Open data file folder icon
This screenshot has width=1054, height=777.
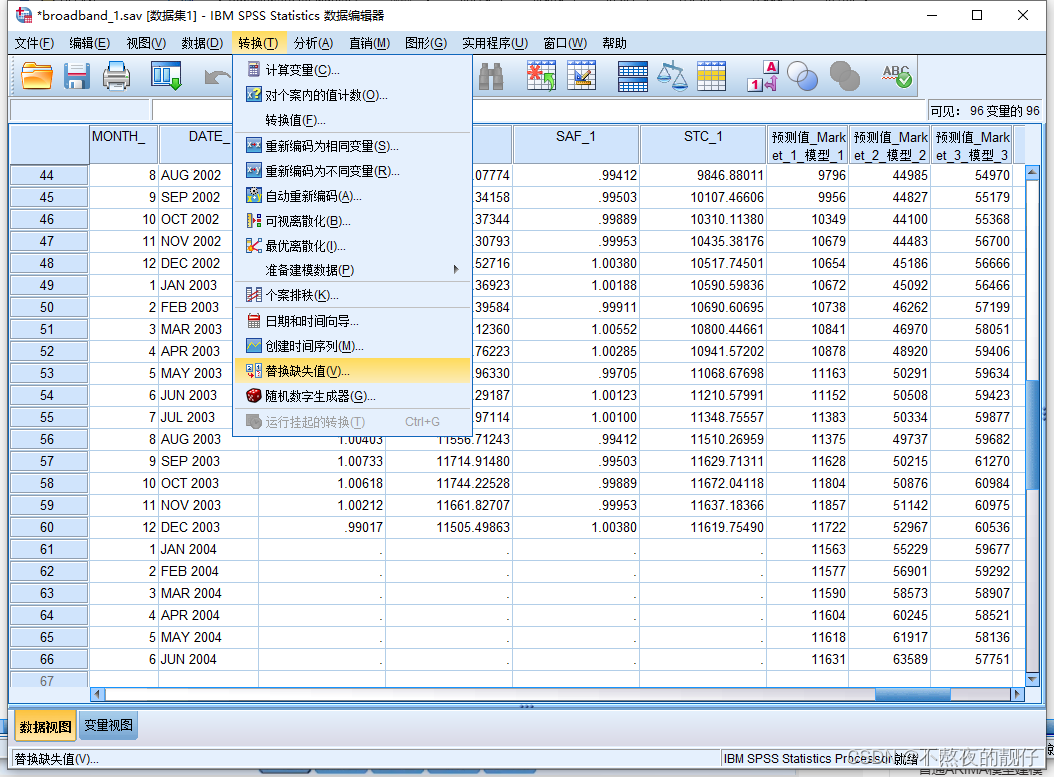coord(37,75)
